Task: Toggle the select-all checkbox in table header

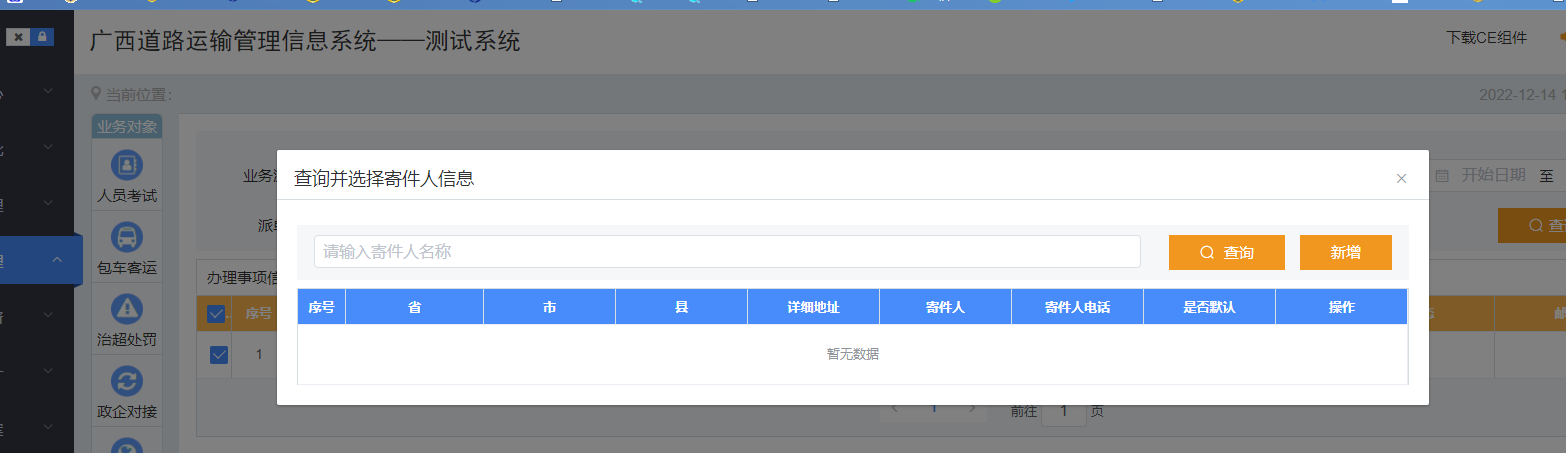Action: point(216,314)
